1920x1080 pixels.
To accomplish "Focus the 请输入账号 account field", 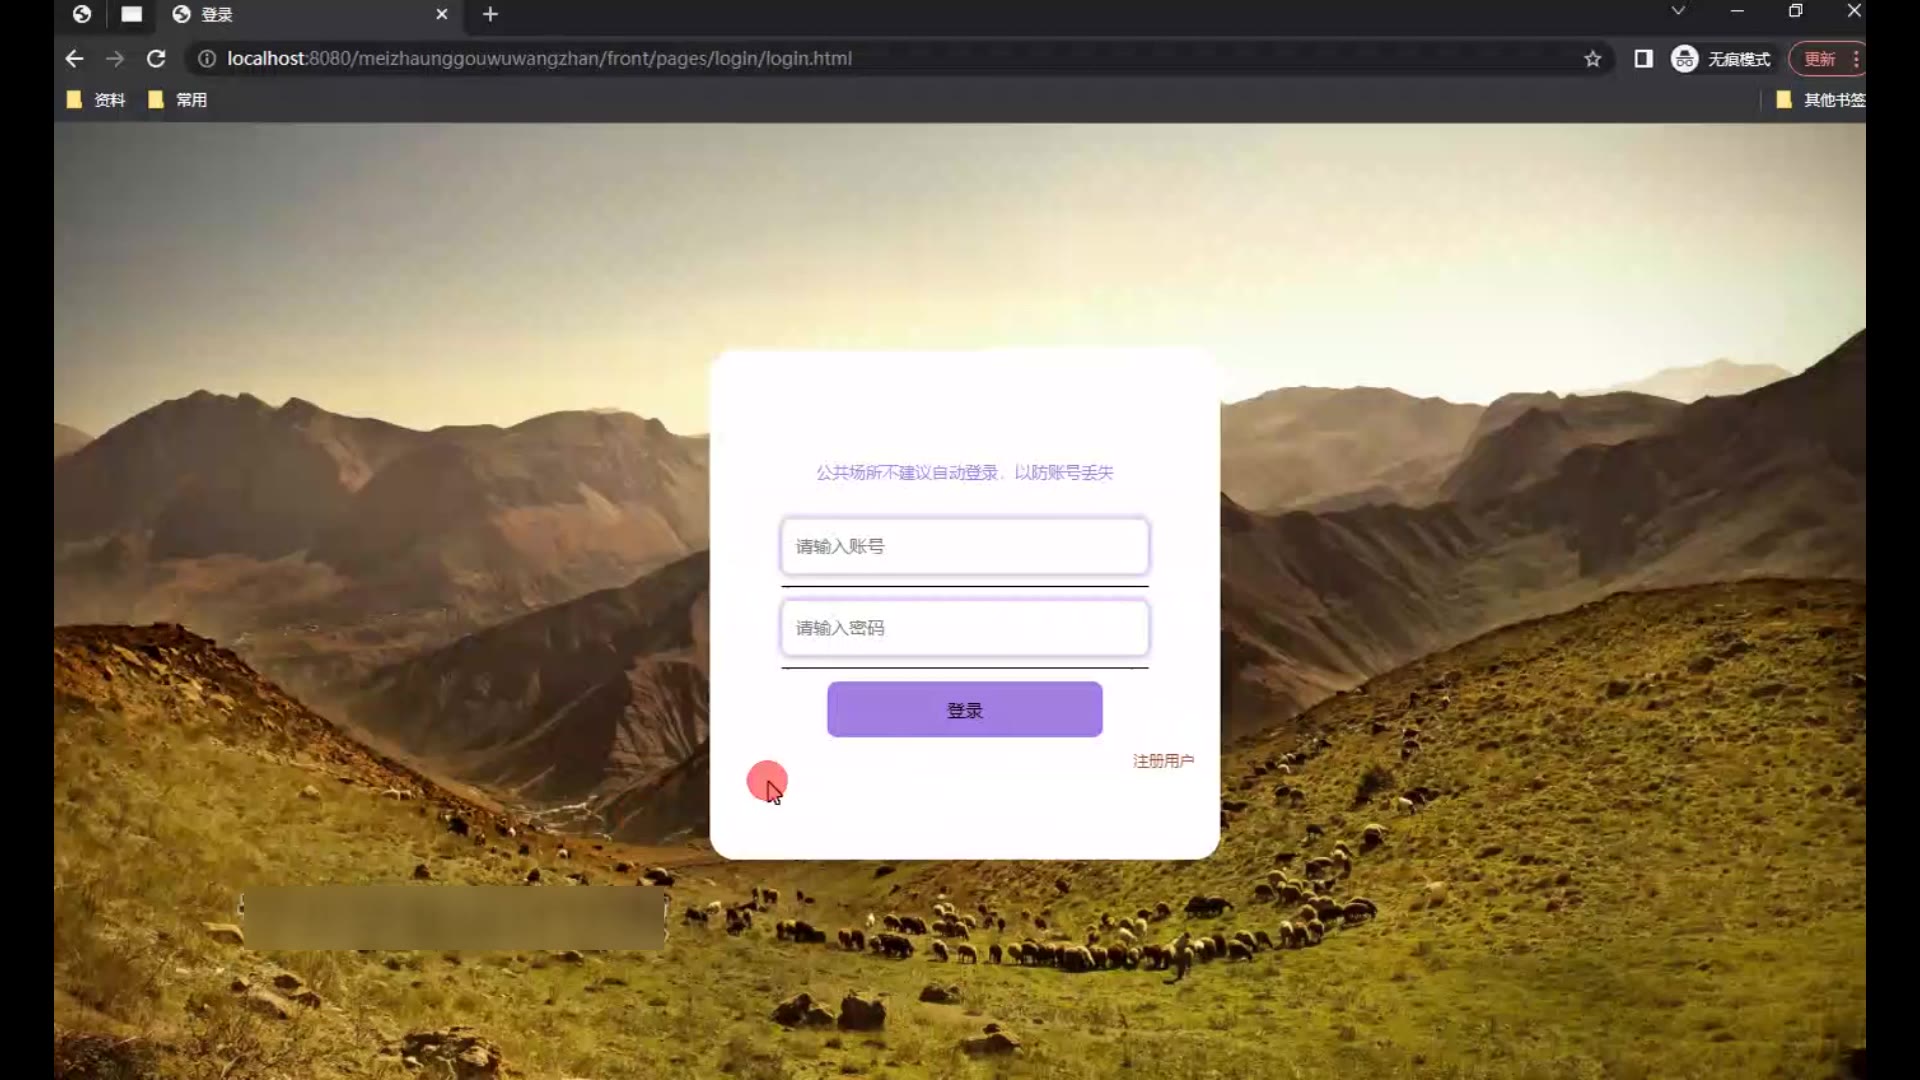I will click(964, 546).
